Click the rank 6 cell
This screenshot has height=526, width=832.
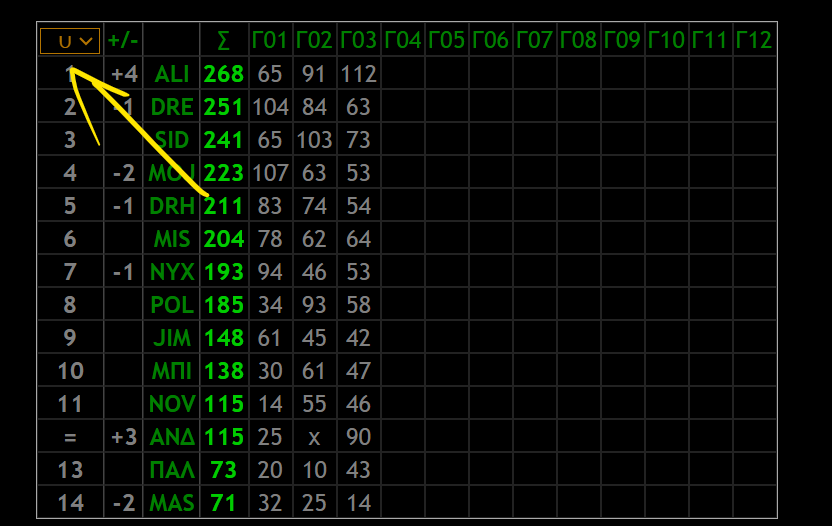(70, 239)
